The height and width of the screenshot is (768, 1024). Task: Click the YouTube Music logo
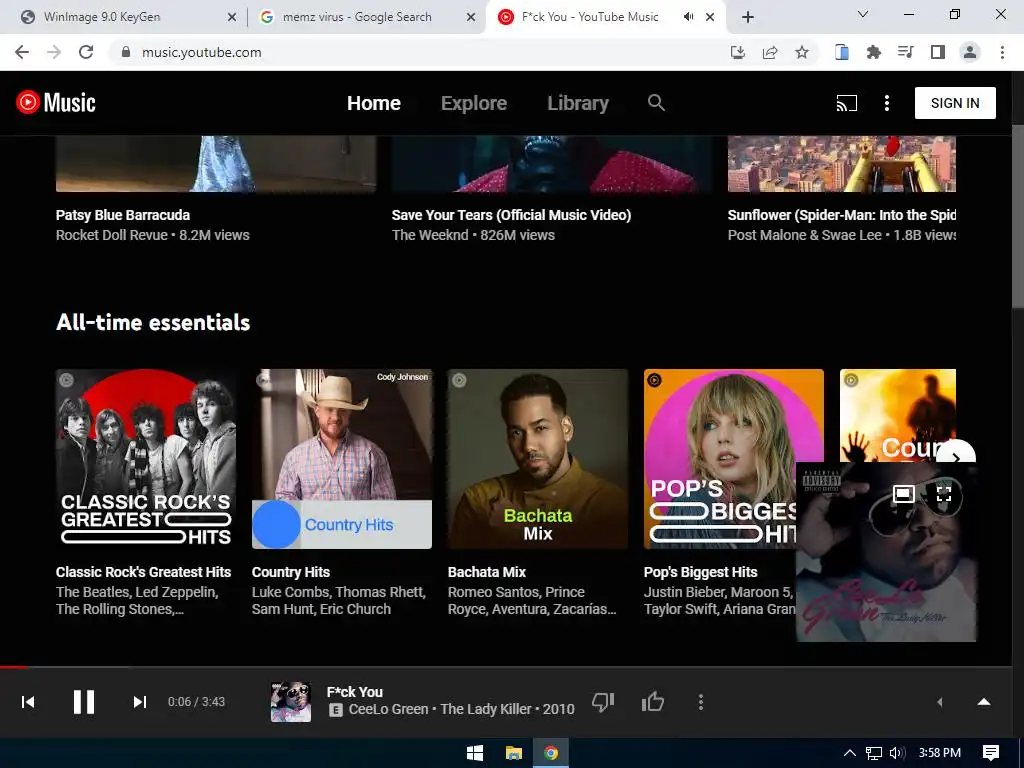(56, 103)
